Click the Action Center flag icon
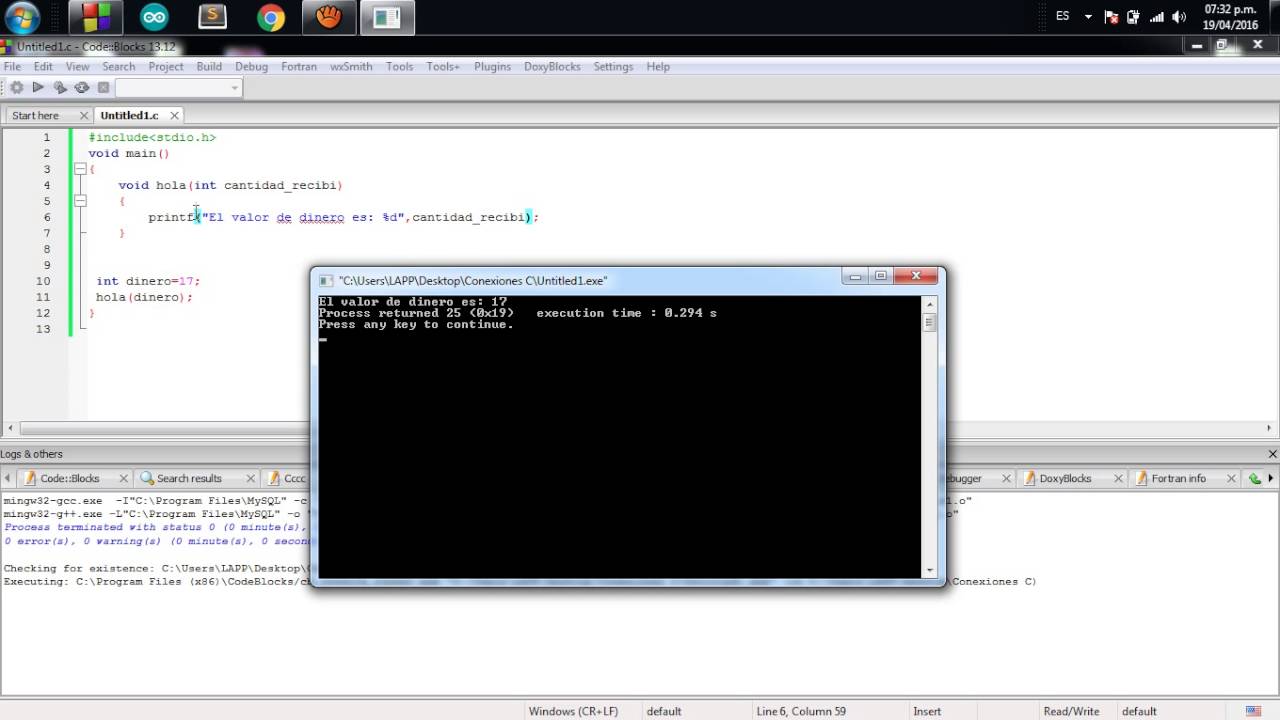The width and height of the screenshot is (1280, 720). pos(1112,17)
